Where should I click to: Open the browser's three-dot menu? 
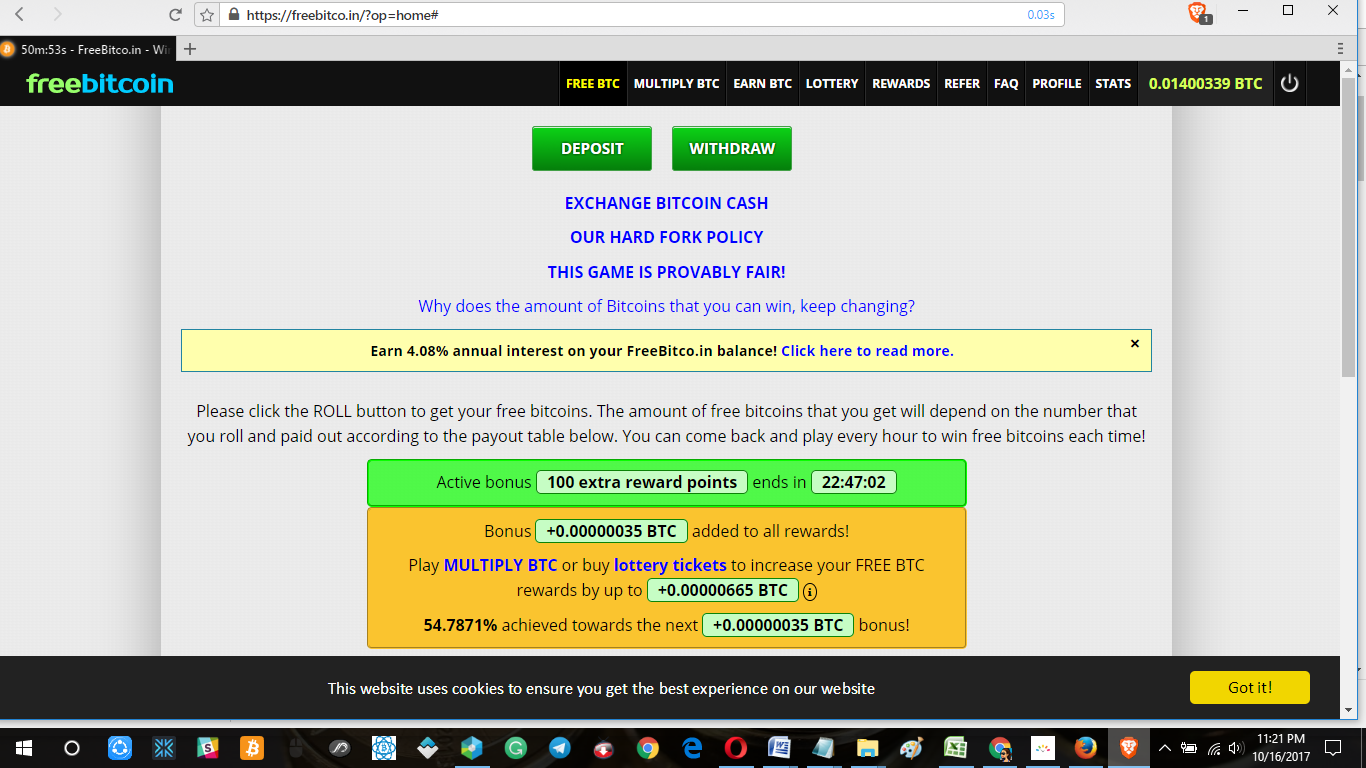pos(1340,49)
